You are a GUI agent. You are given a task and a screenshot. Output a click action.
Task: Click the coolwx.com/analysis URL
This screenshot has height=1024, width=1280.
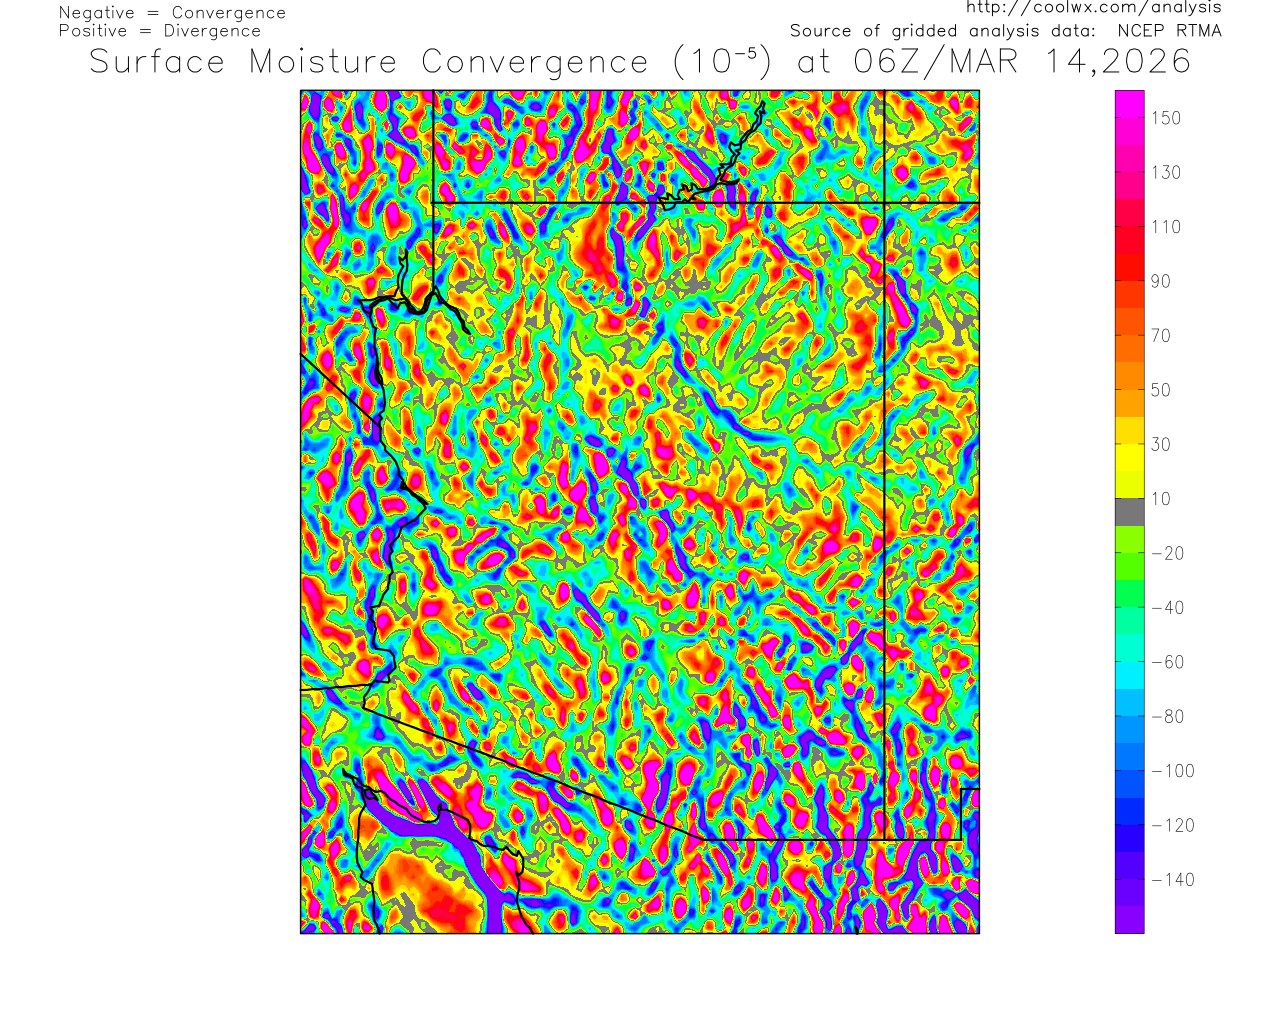[1093, 8]
